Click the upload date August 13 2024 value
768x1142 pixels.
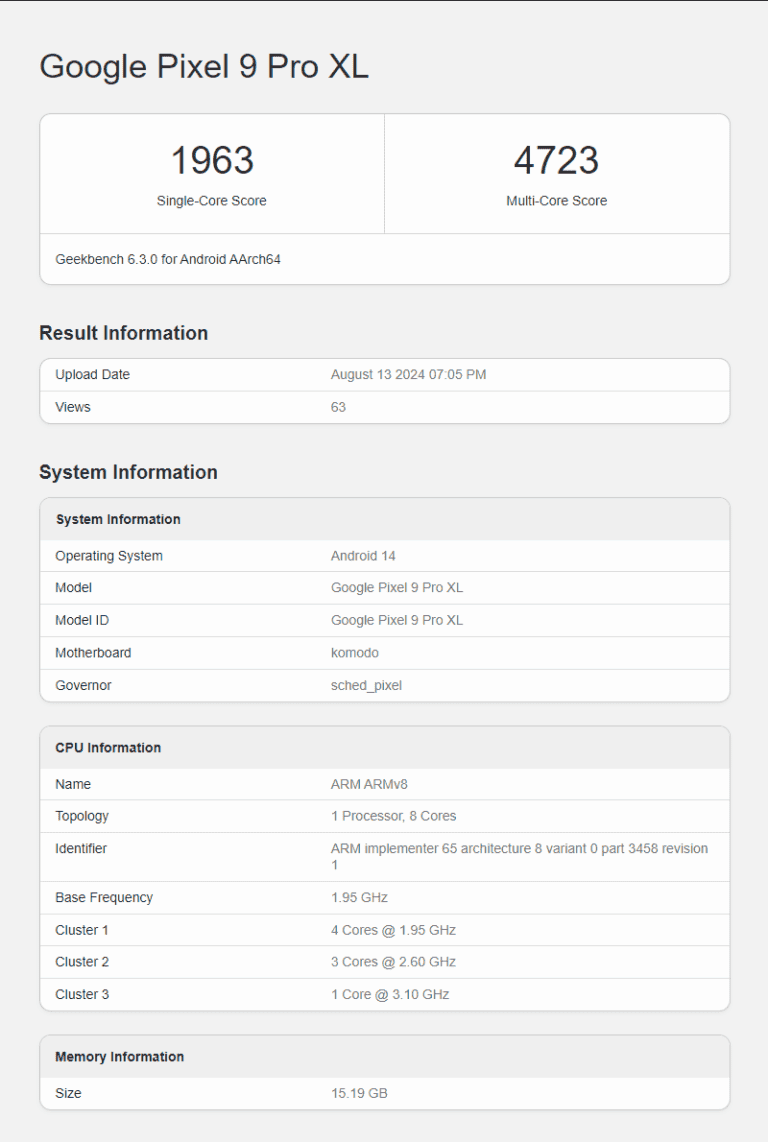click(x=408, y=375)
